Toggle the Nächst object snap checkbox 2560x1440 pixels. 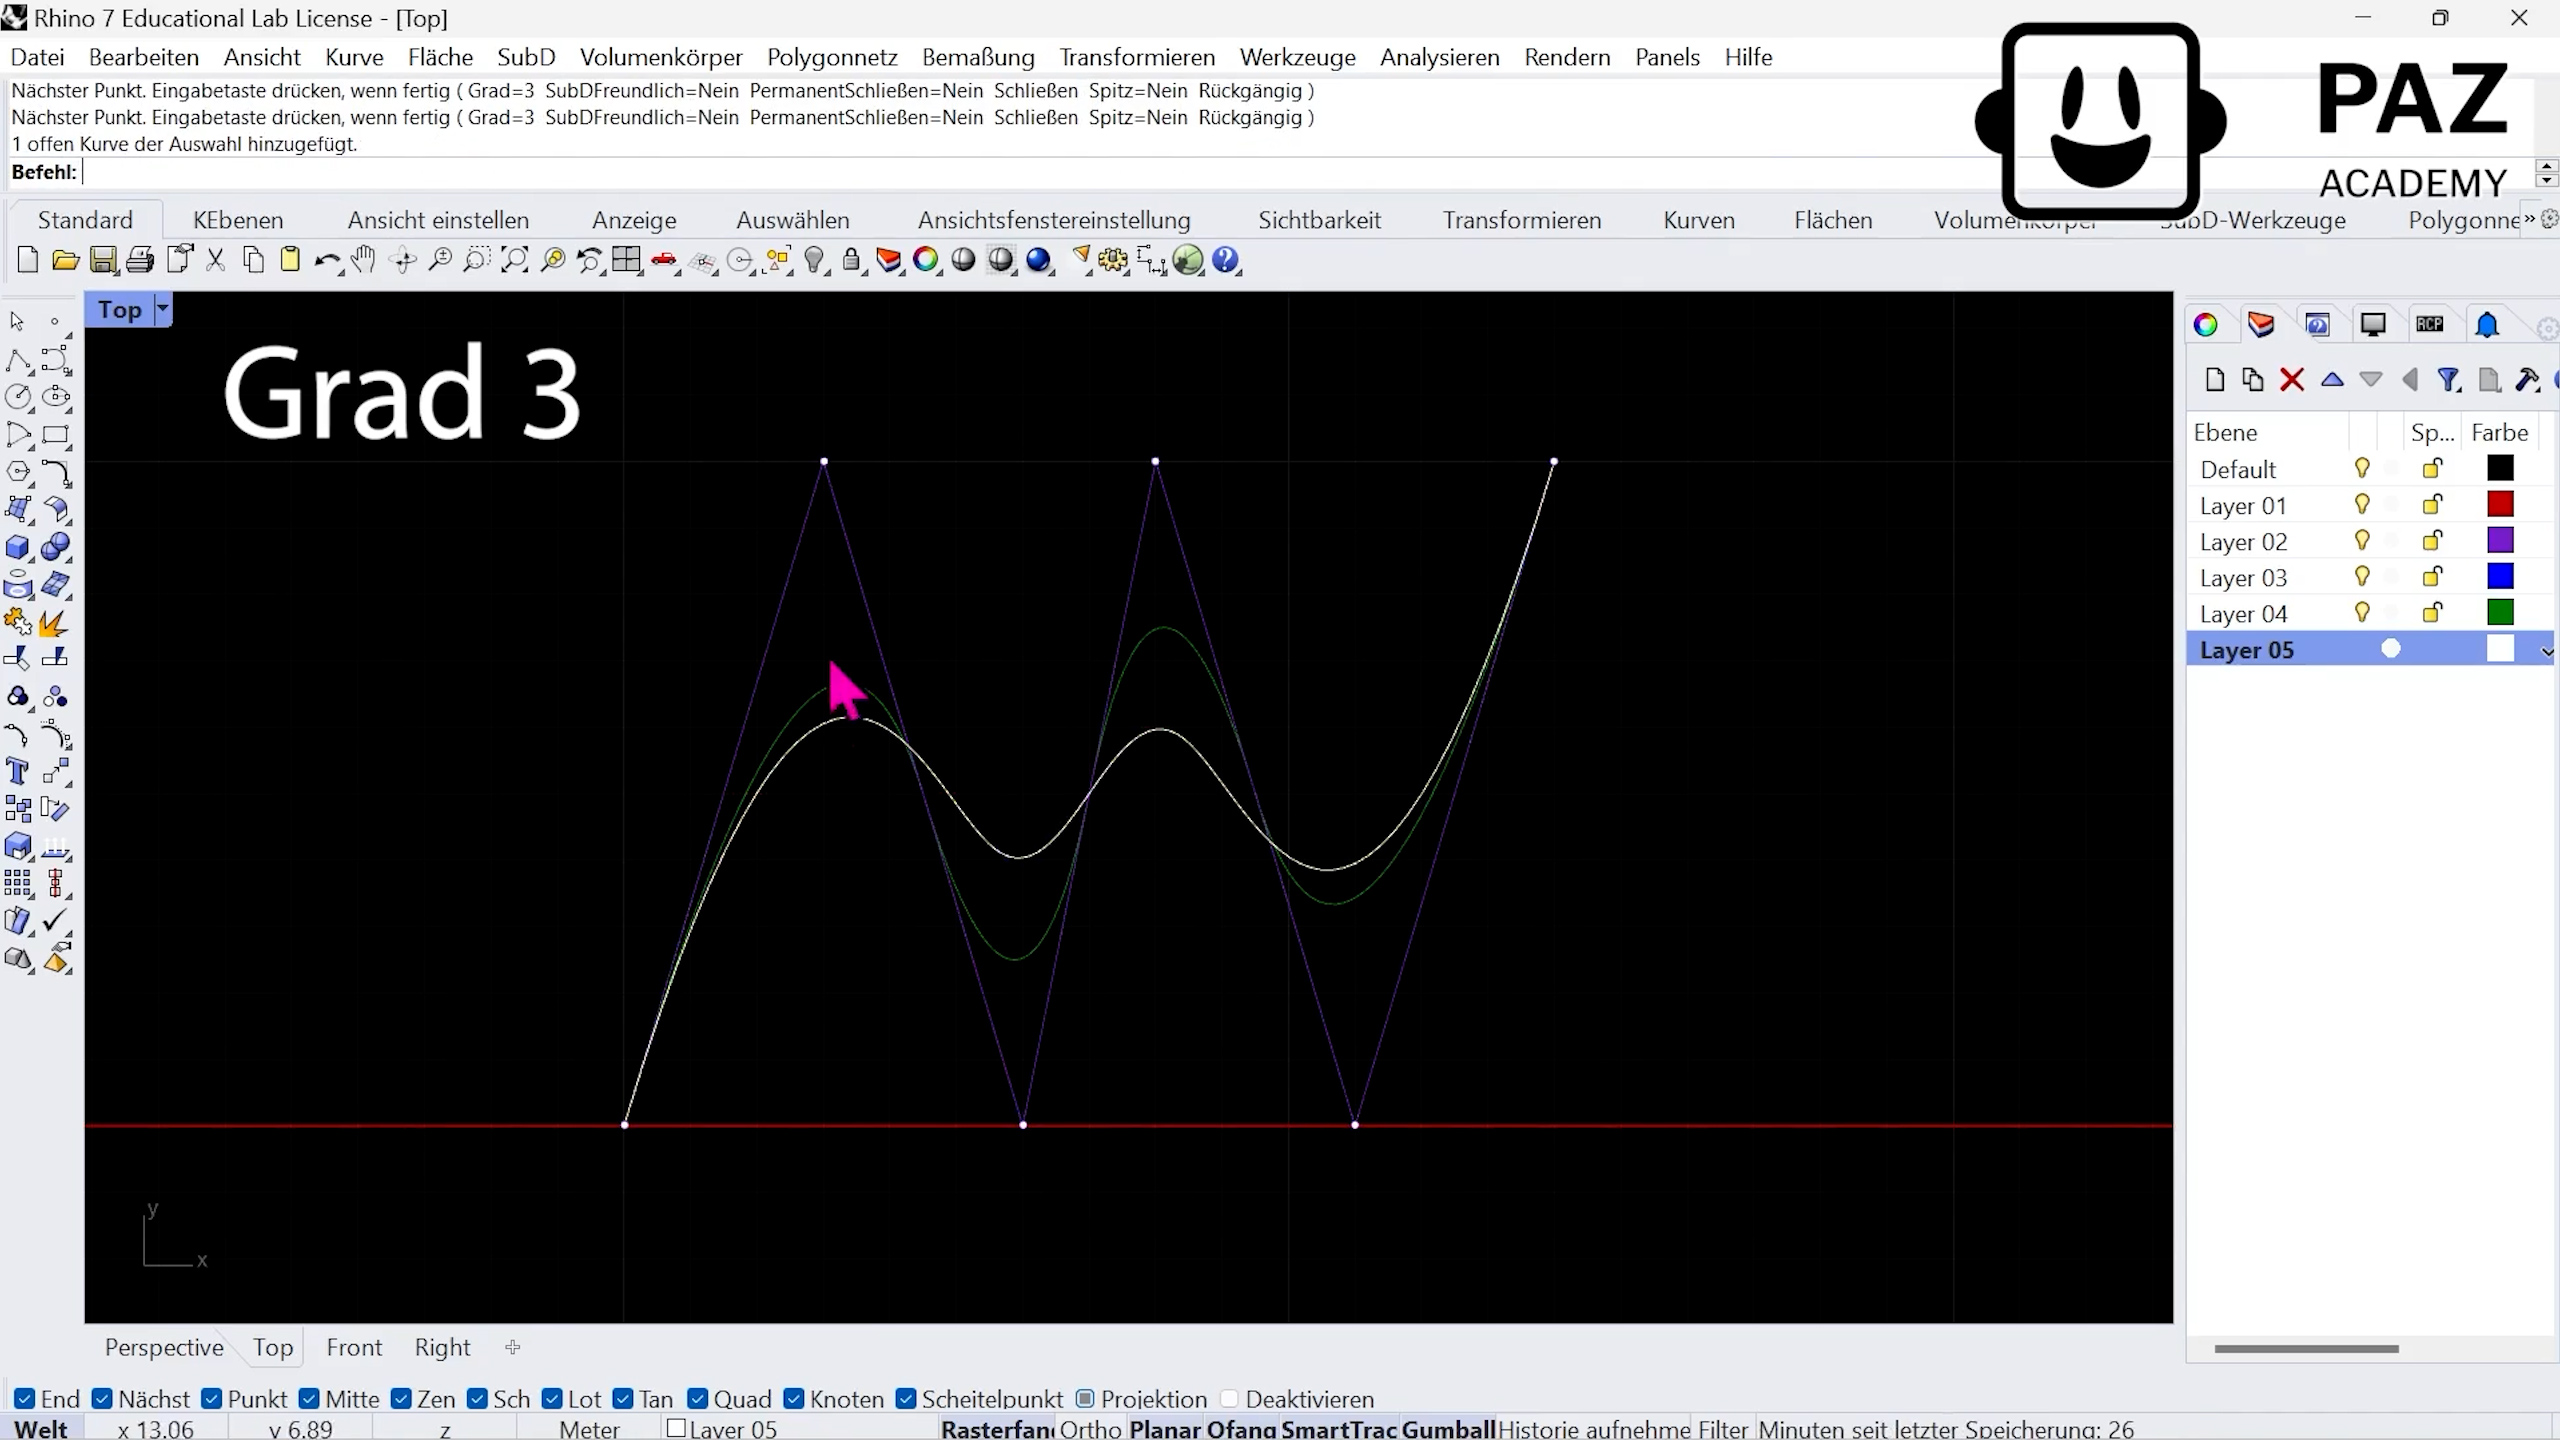(102, 1399)
